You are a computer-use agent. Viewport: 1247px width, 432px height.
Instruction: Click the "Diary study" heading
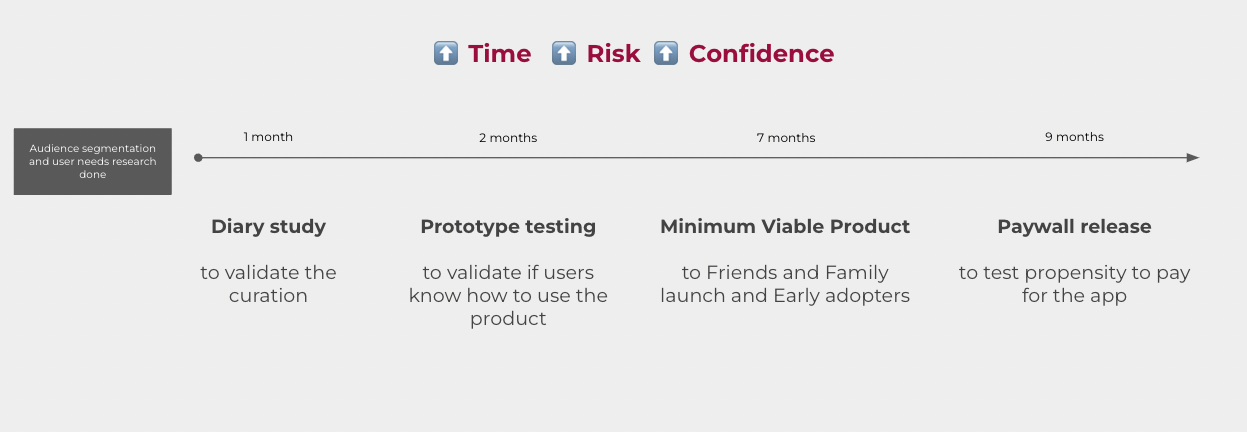tap(268, 227)
